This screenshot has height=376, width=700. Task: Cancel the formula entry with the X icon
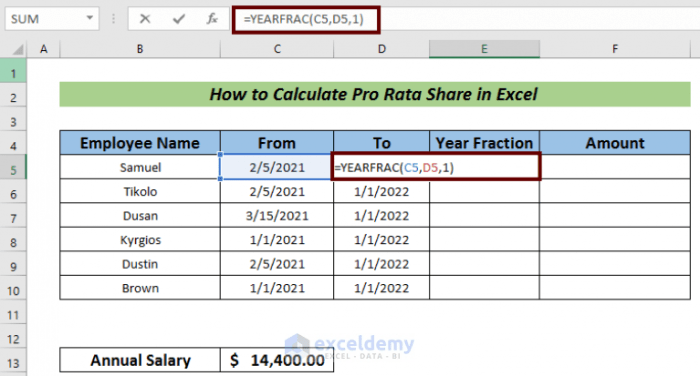[145, 19]
